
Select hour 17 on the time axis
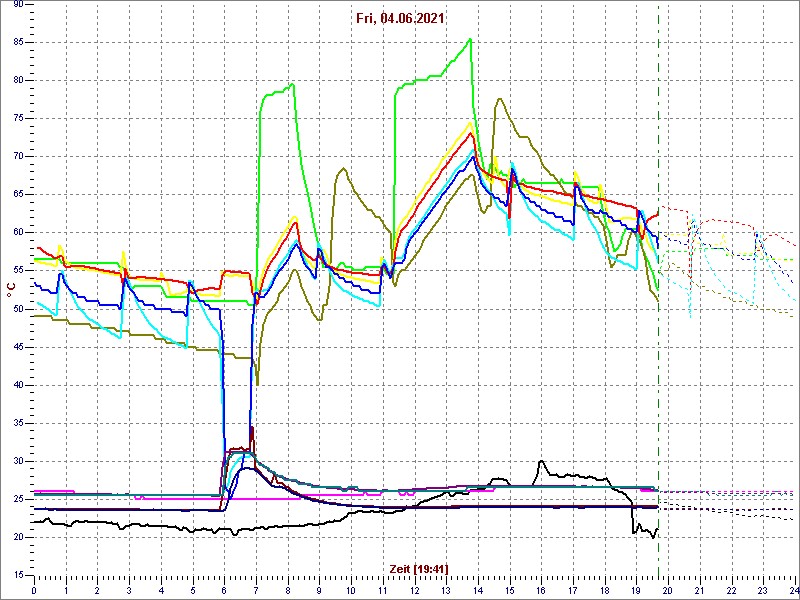[573, 590]
